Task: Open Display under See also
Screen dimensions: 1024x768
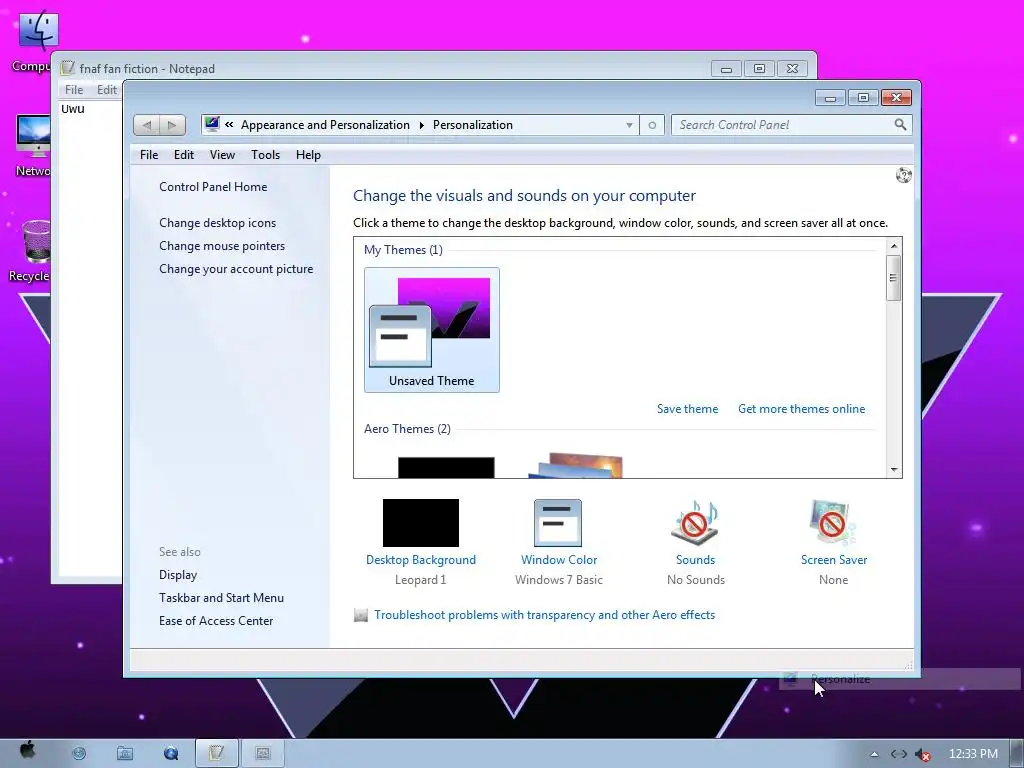Action: (178, 575)
